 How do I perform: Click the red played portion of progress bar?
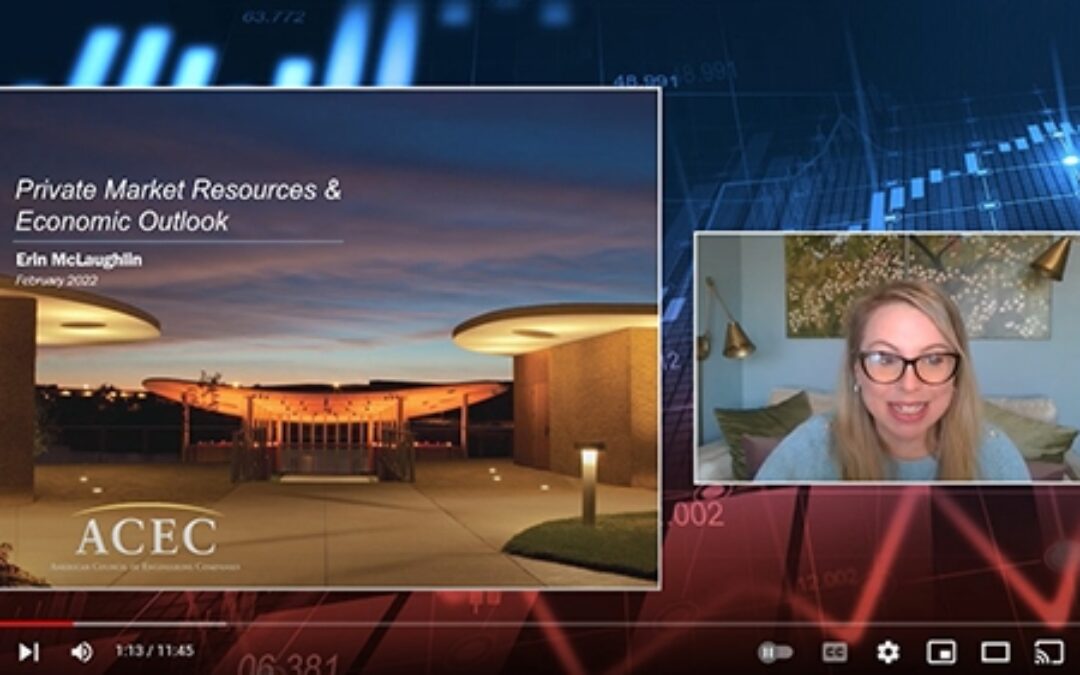pos(36,624)
